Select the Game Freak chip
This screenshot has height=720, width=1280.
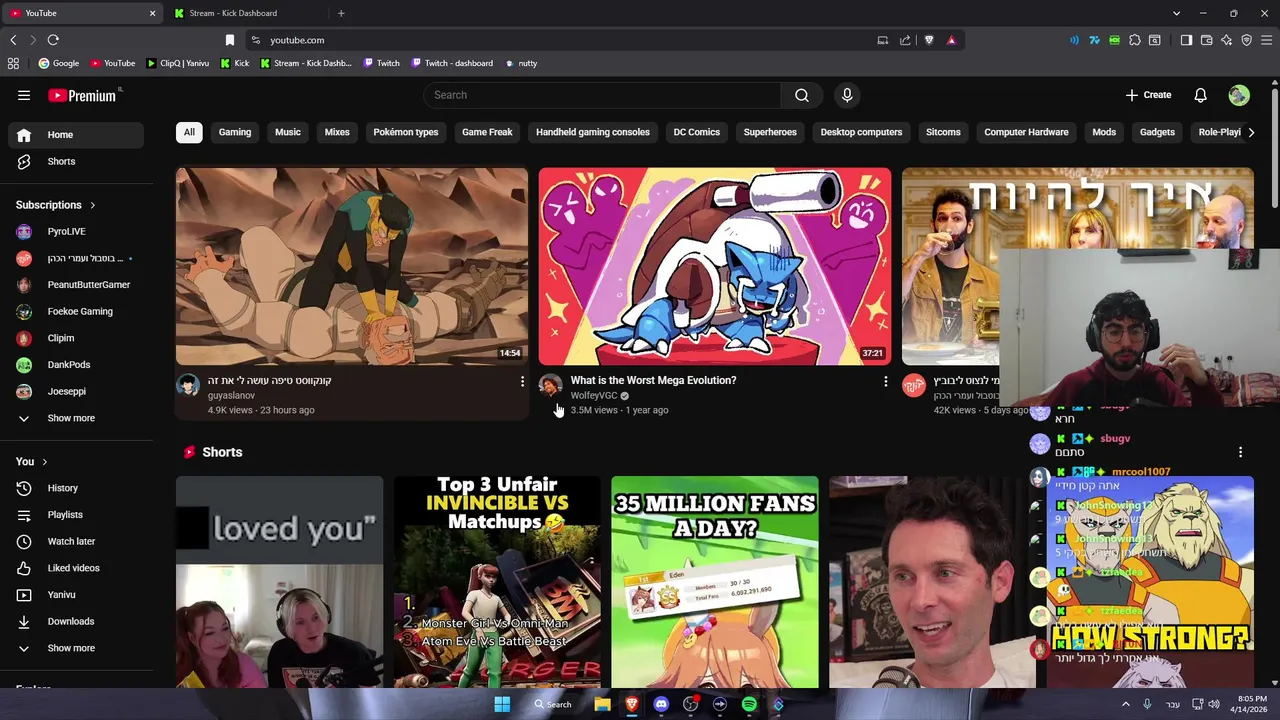[x=487, y=132]
